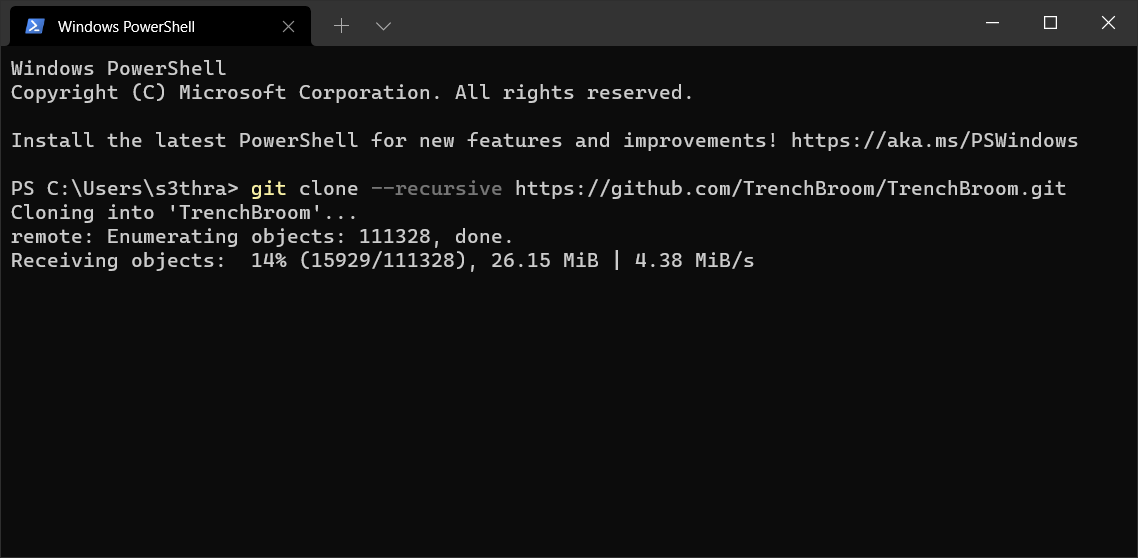Open a new tab with the plus button
The width and height of the screenshot is (1138, 558).
tap(341, 26)
